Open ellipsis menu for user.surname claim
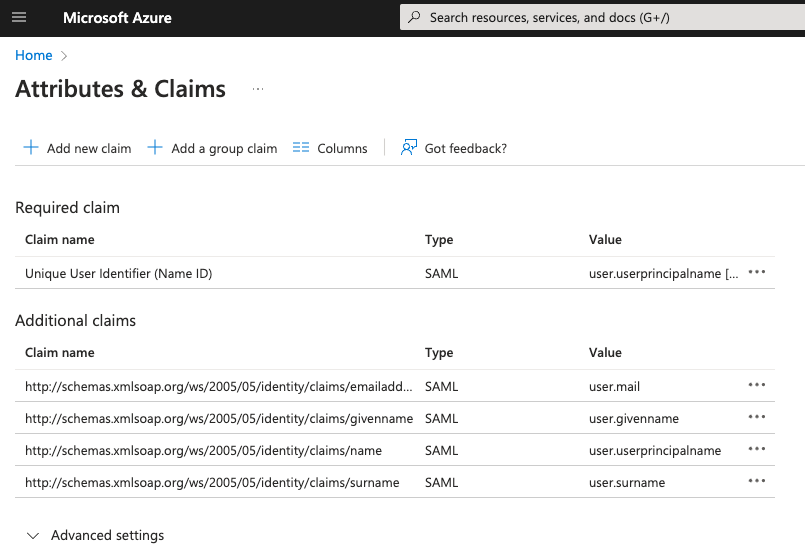The width and height of the screenshot is (805, 557). click(757, 481)
